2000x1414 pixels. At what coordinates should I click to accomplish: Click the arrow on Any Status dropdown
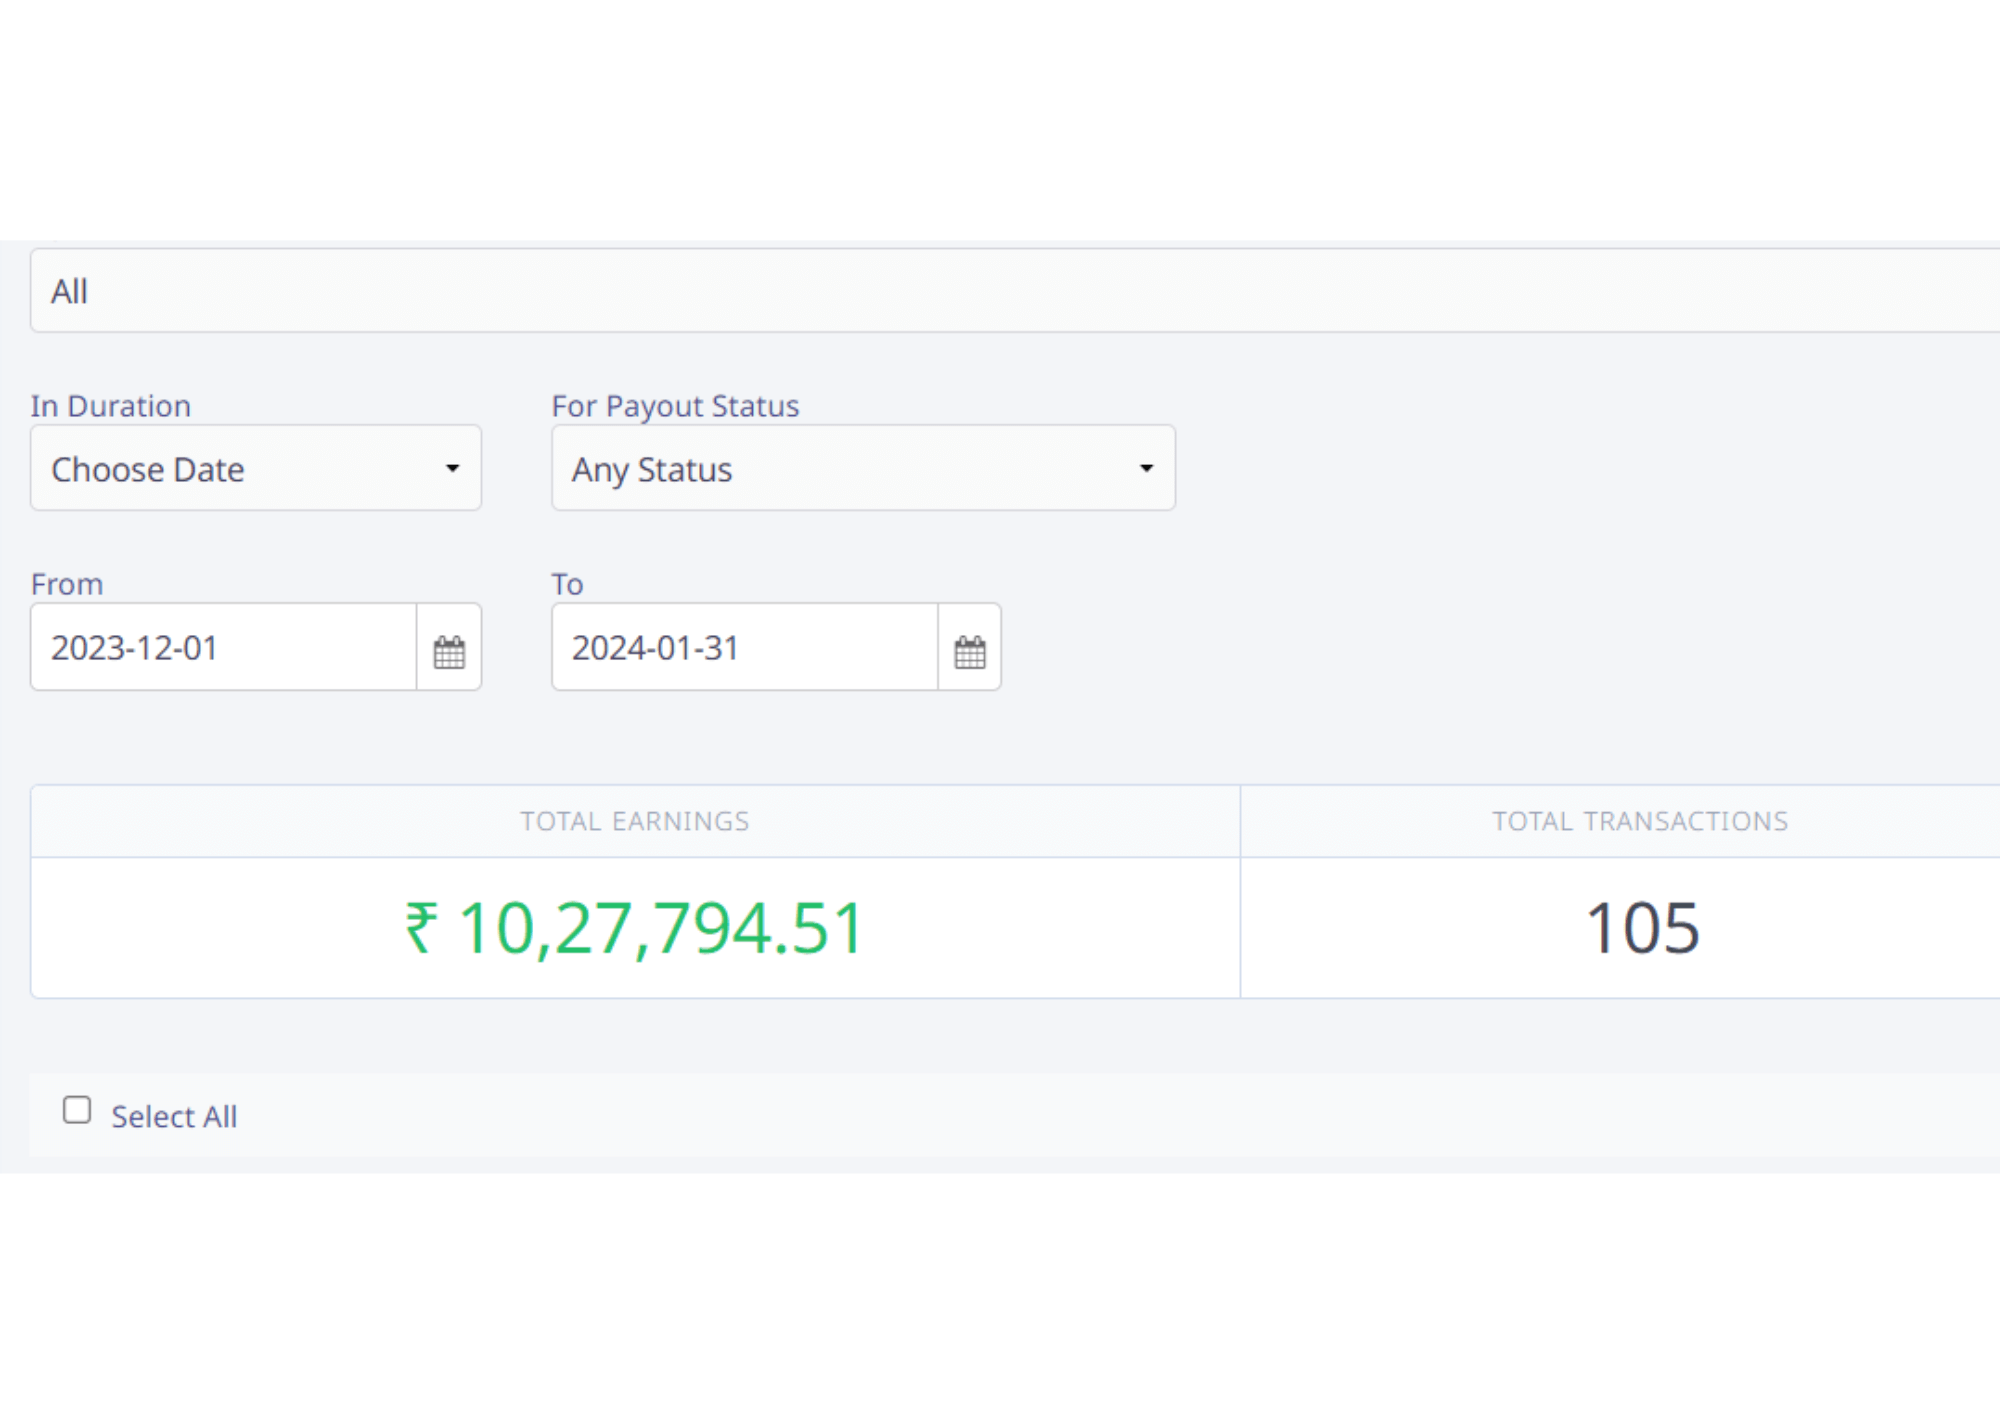[x=1146, y=468]
